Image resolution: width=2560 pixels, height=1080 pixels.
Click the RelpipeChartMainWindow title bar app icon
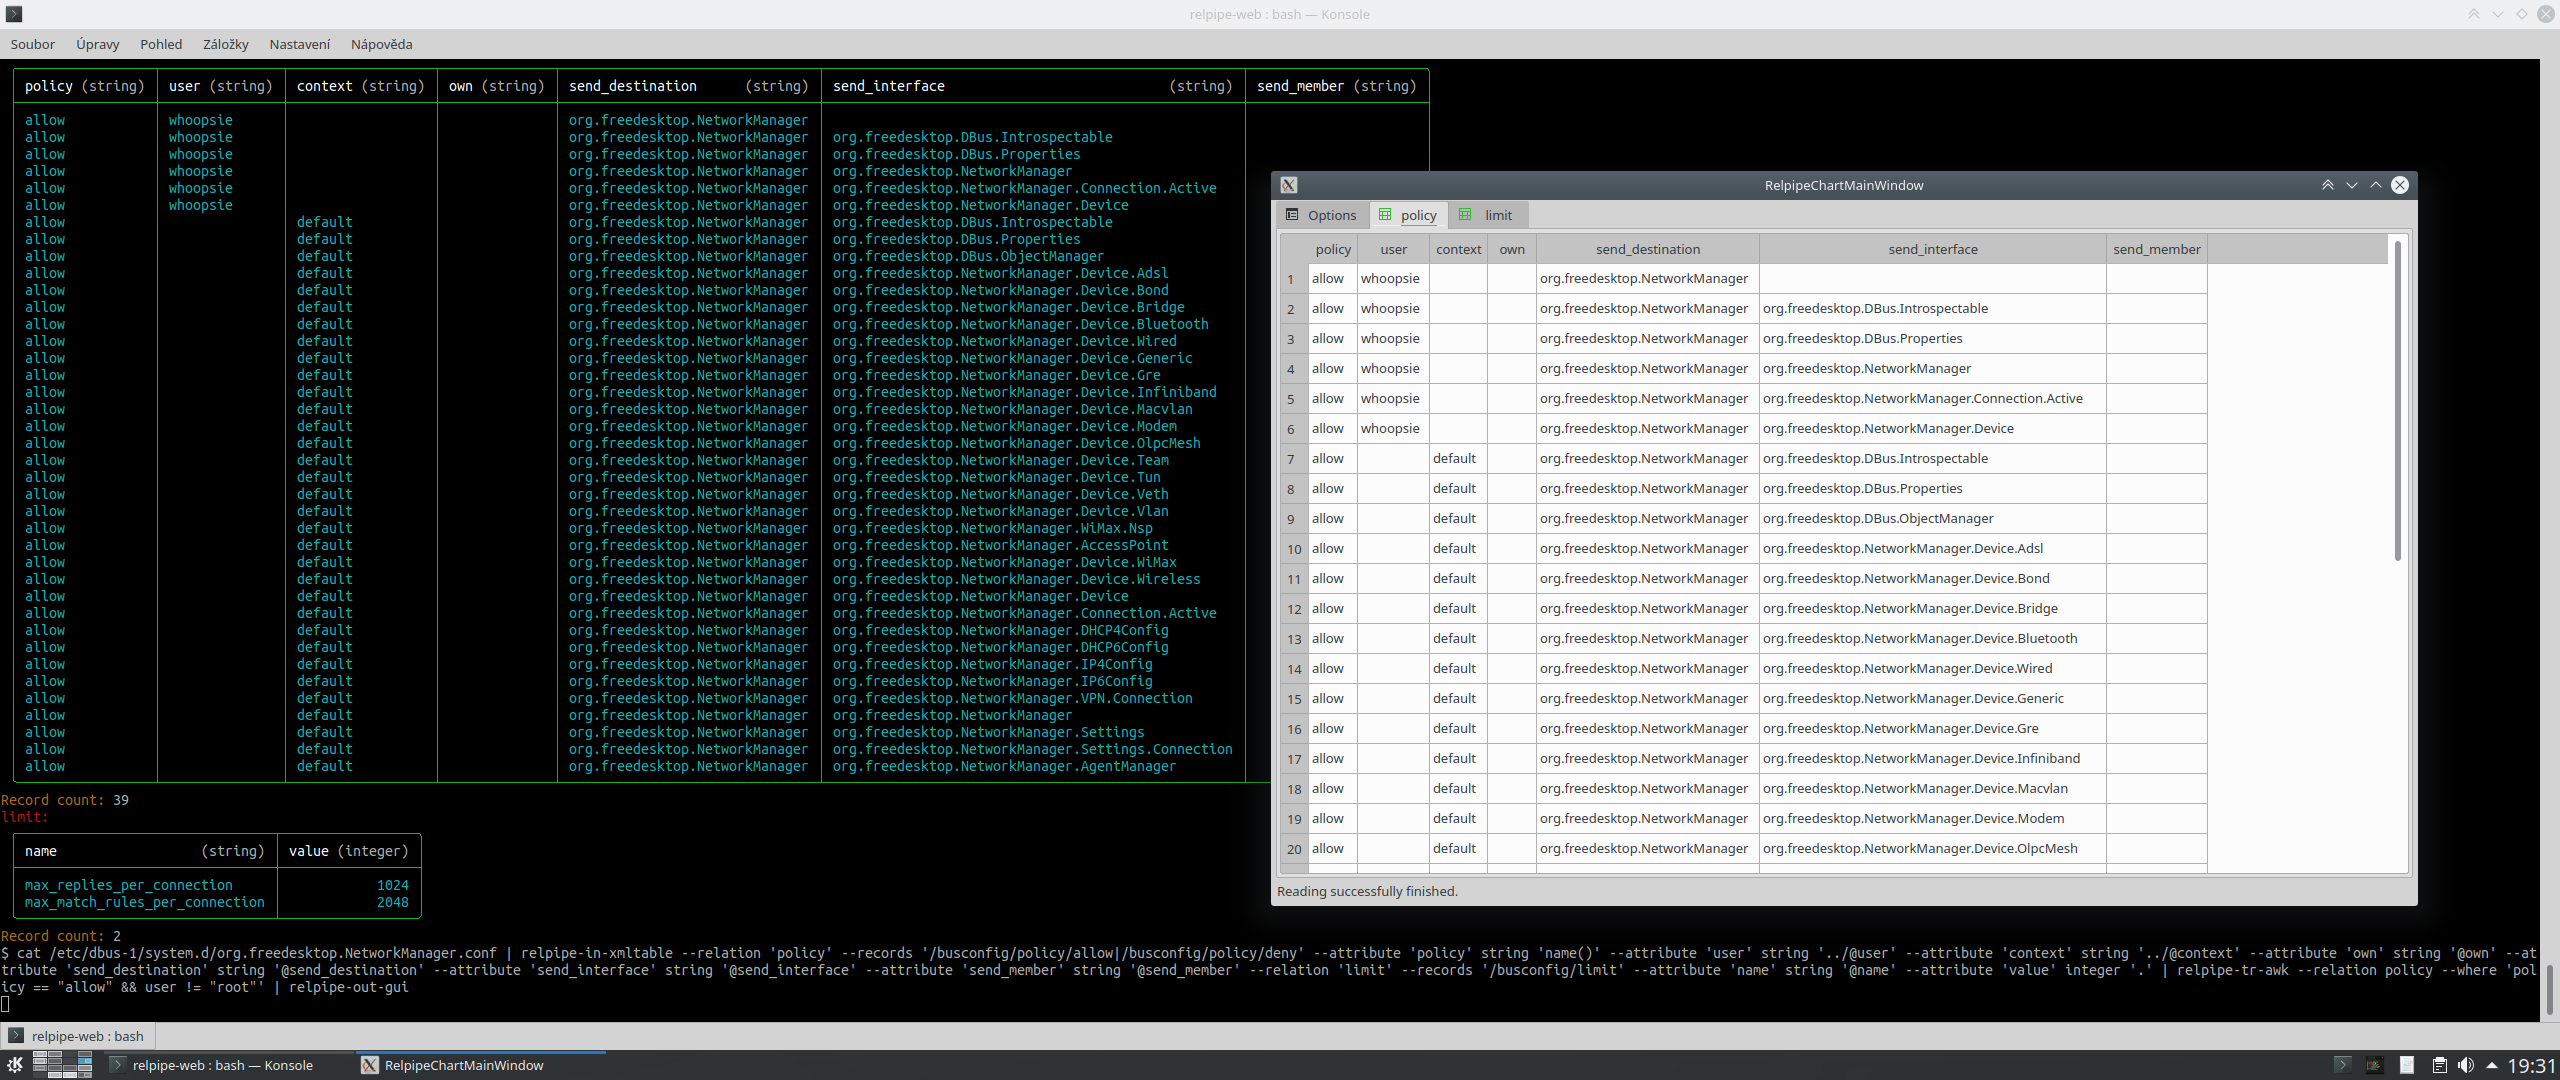coord(1289,185)
